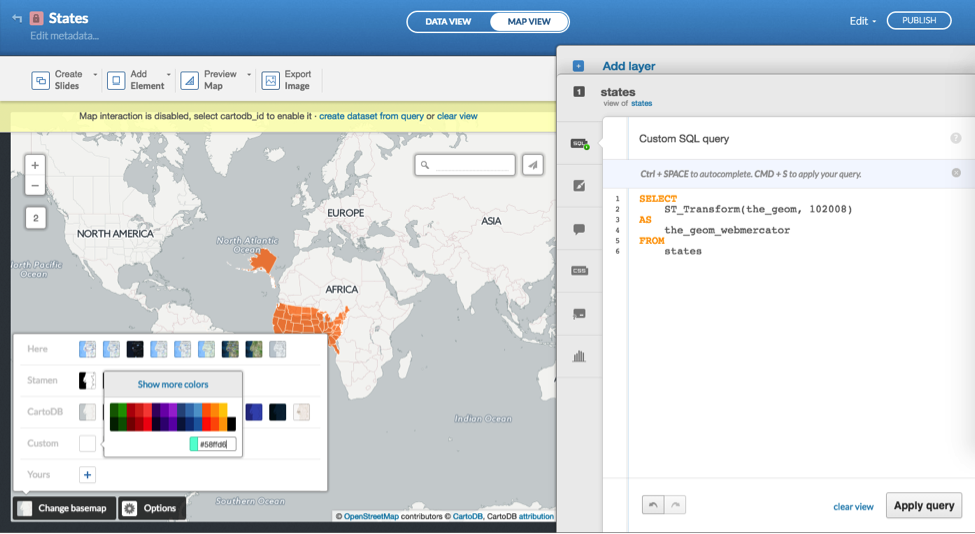Click the map search text field

click(x=472, y=165)
